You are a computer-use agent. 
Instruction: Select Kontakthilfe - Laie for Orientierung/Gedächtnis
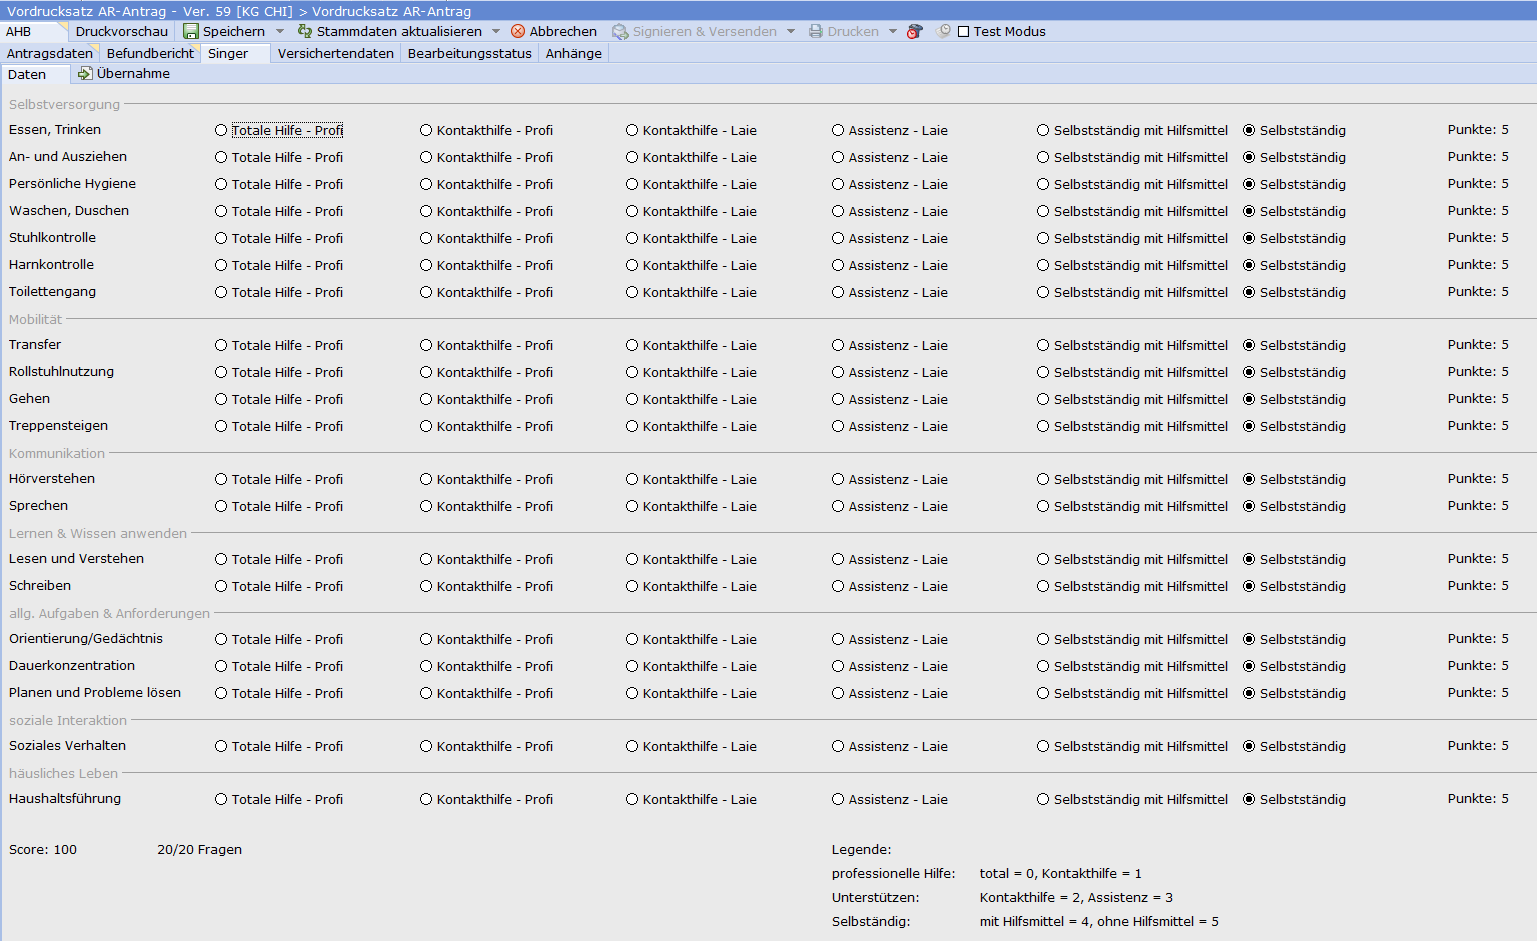click(x=632, y=640)
